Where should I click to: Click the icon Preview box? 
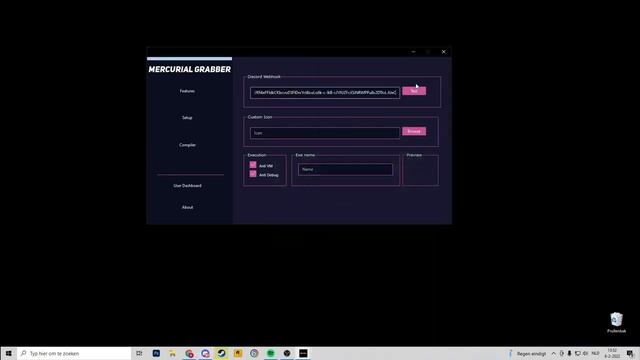420,171
